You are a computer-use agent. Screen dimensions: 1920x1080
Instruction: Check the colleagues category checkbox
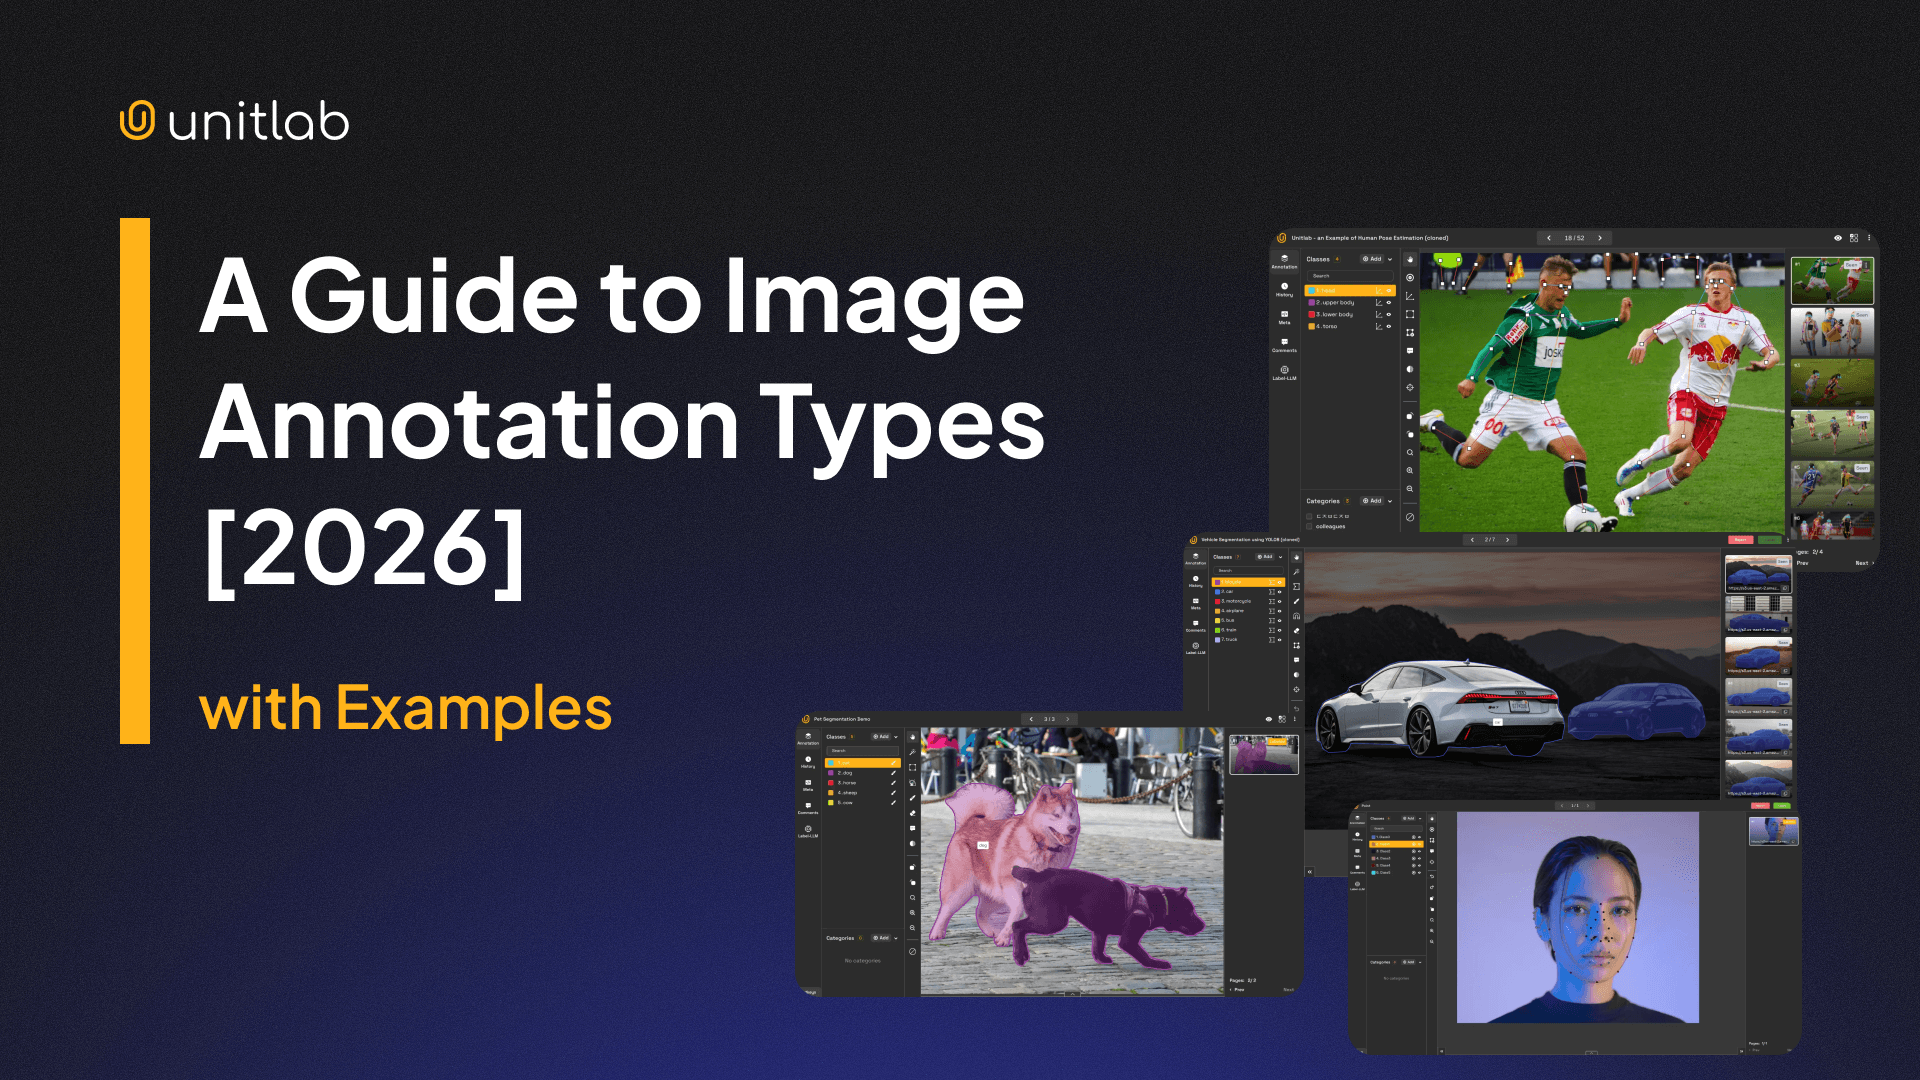(x=1309, y=526)
